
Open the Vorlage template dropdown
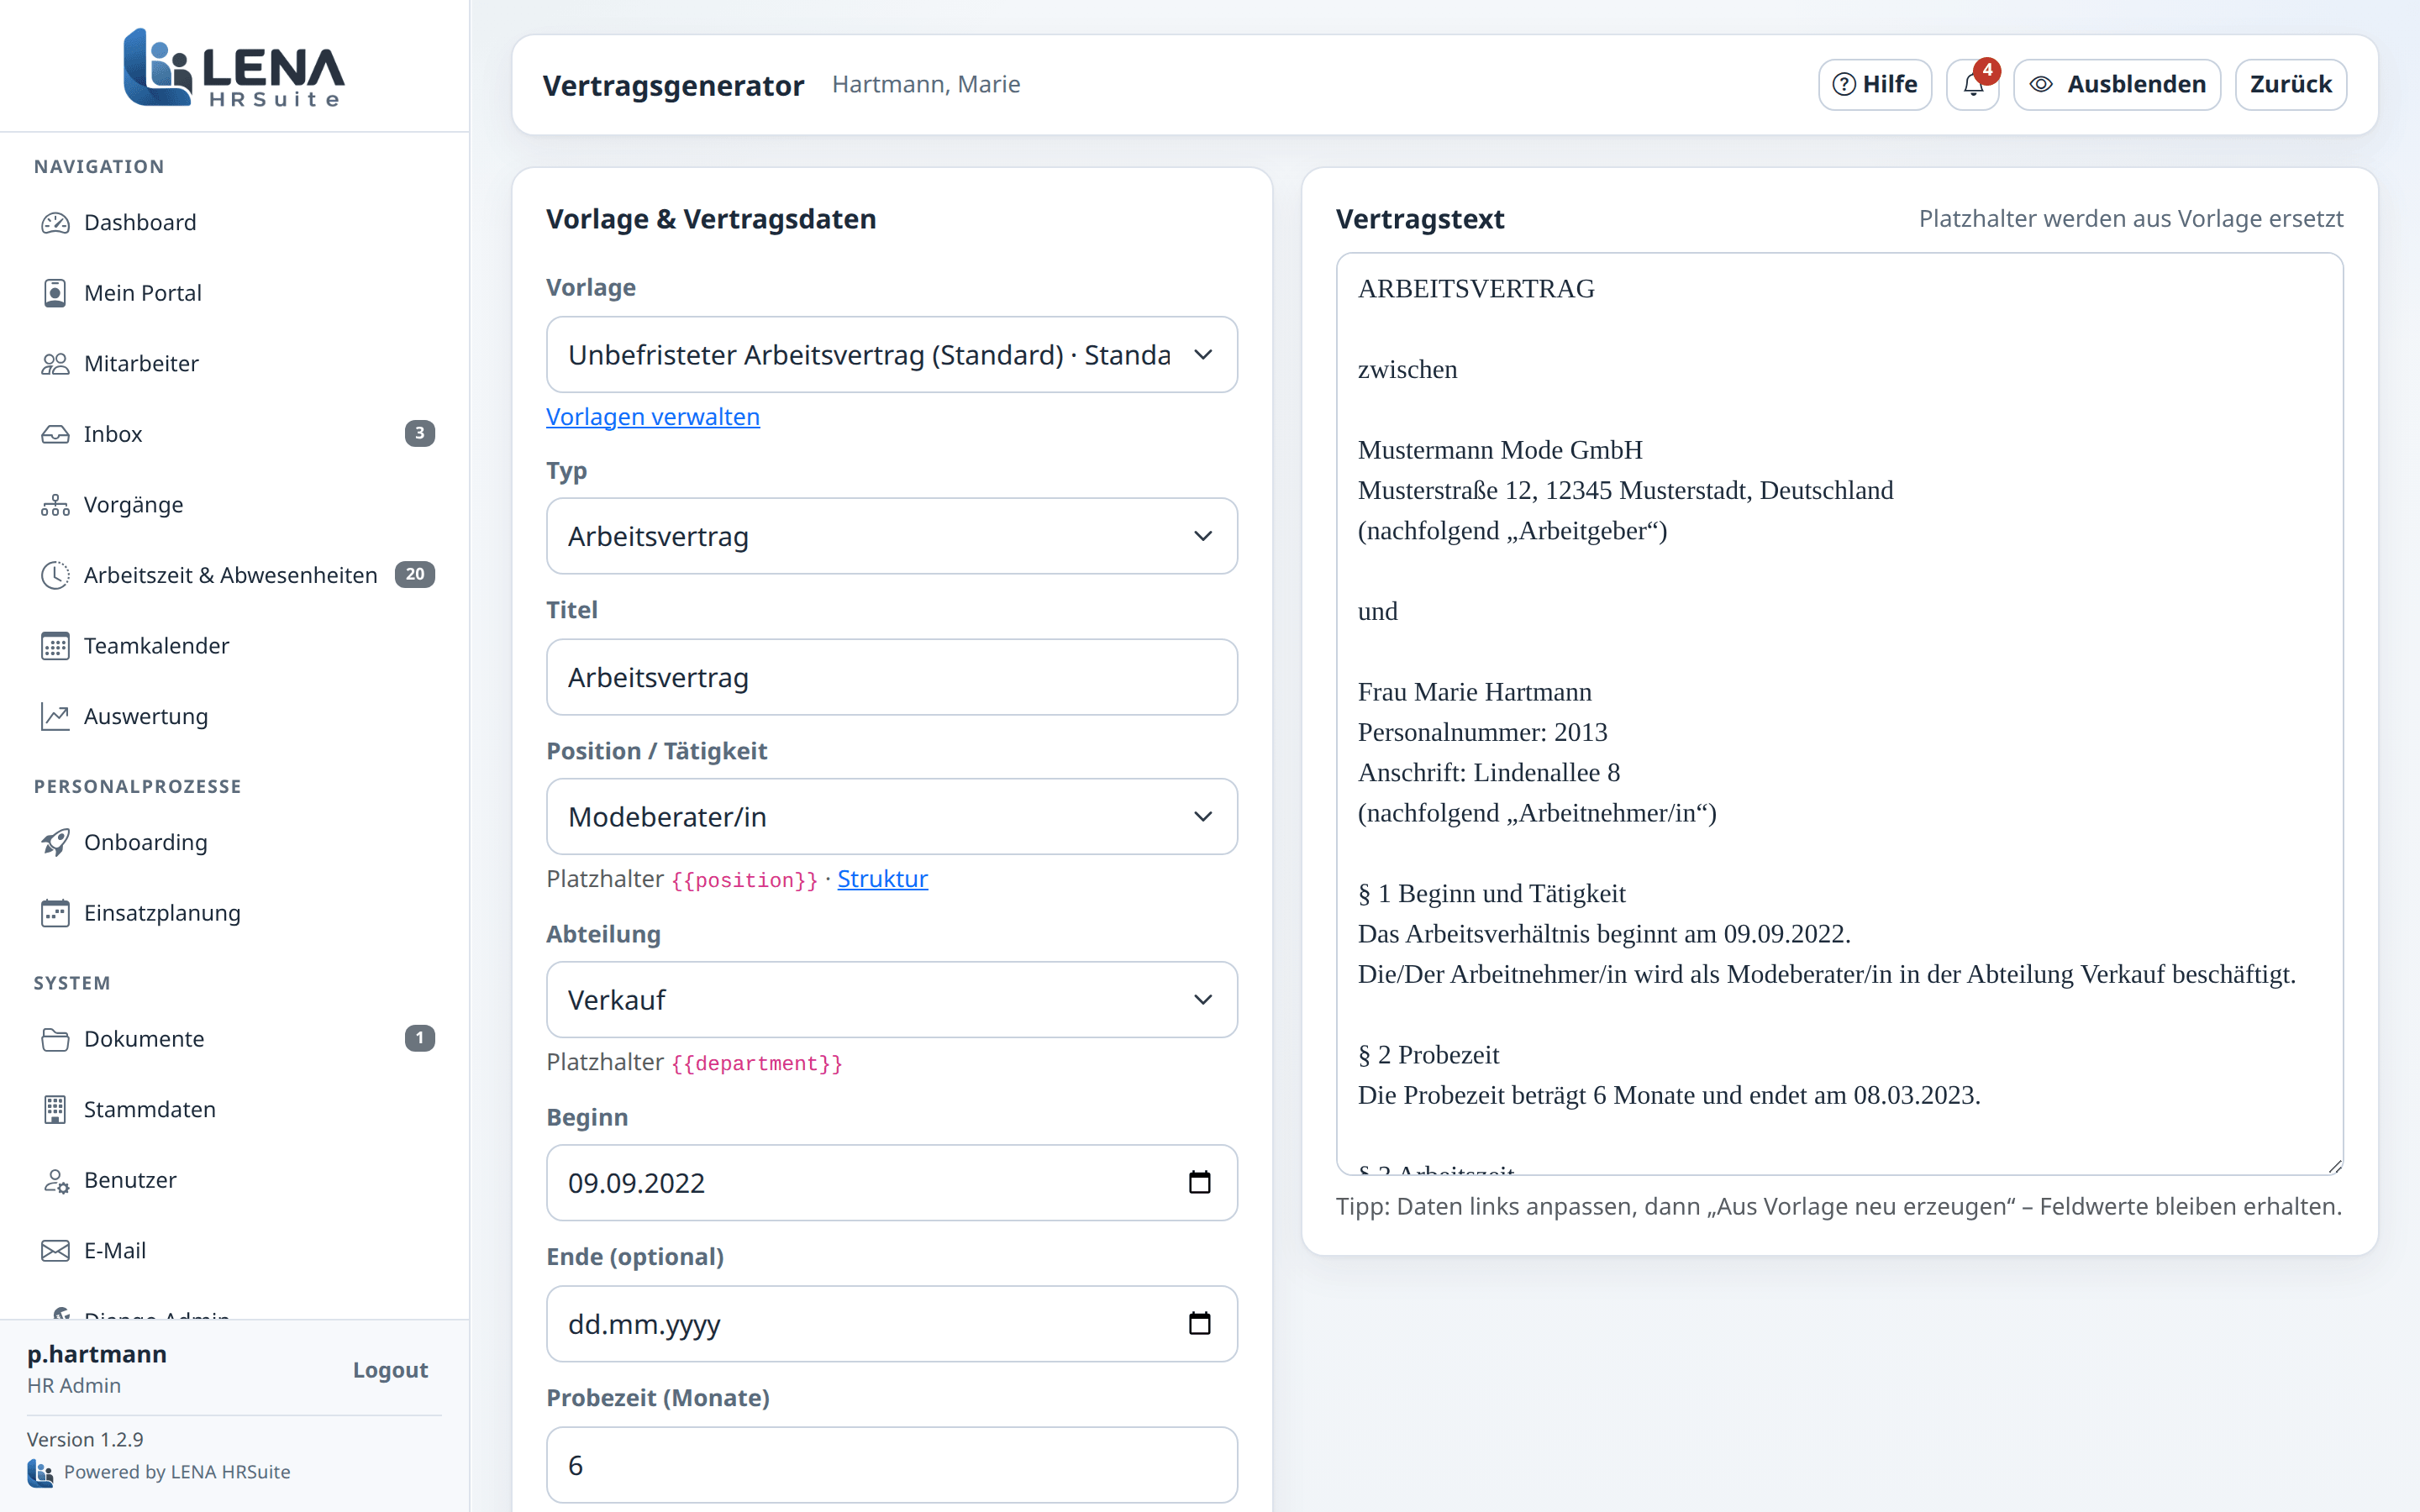click(891, 355)
